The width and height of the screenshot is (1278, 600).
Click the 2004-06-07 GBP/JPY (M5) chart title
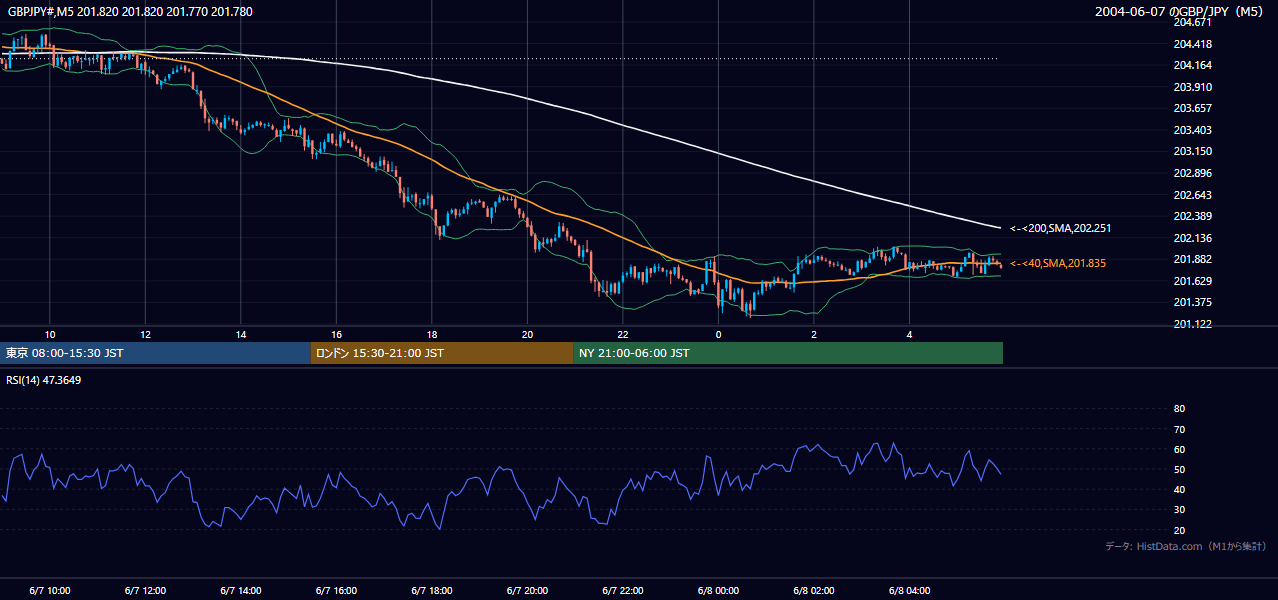click(x=1181, y=11)
